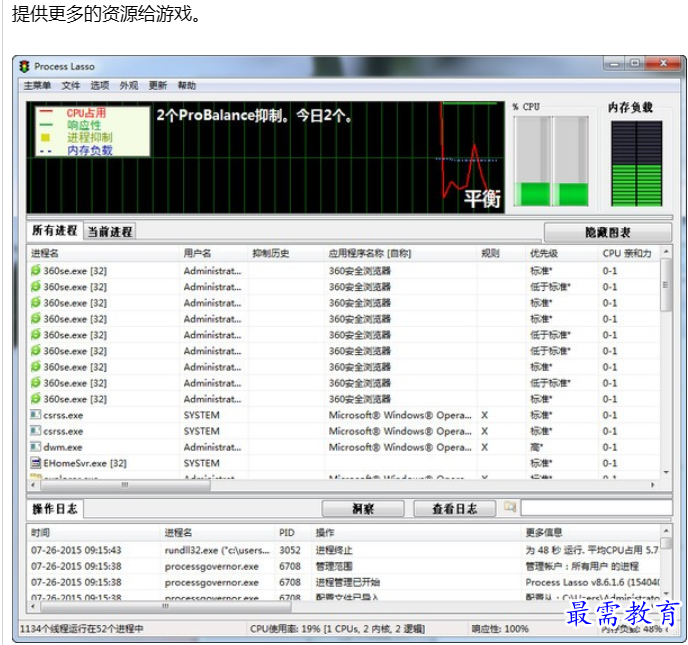Click the PID log column header

[293, 533]
